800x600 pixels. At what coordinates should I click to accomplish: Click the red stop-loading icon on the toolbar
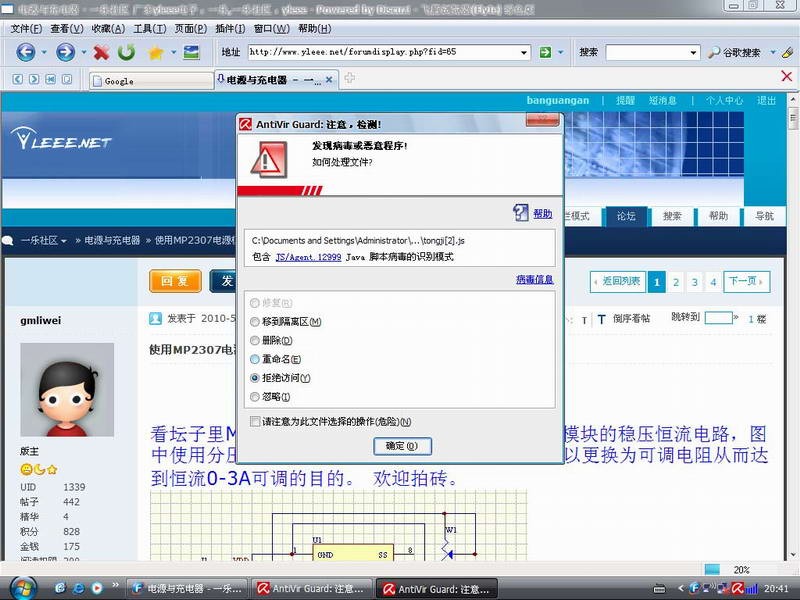click(x=100, y=52)
